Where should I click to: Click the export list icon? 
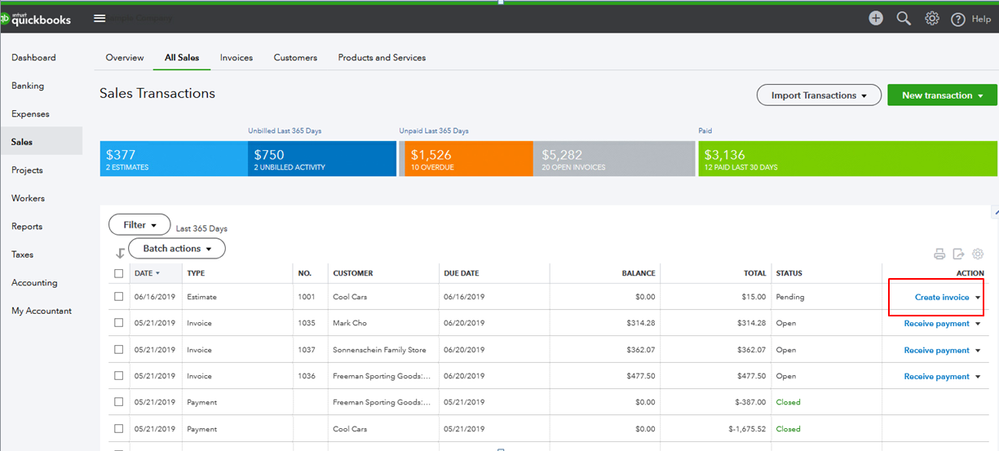pyautogui.click(x=958, y=254)
